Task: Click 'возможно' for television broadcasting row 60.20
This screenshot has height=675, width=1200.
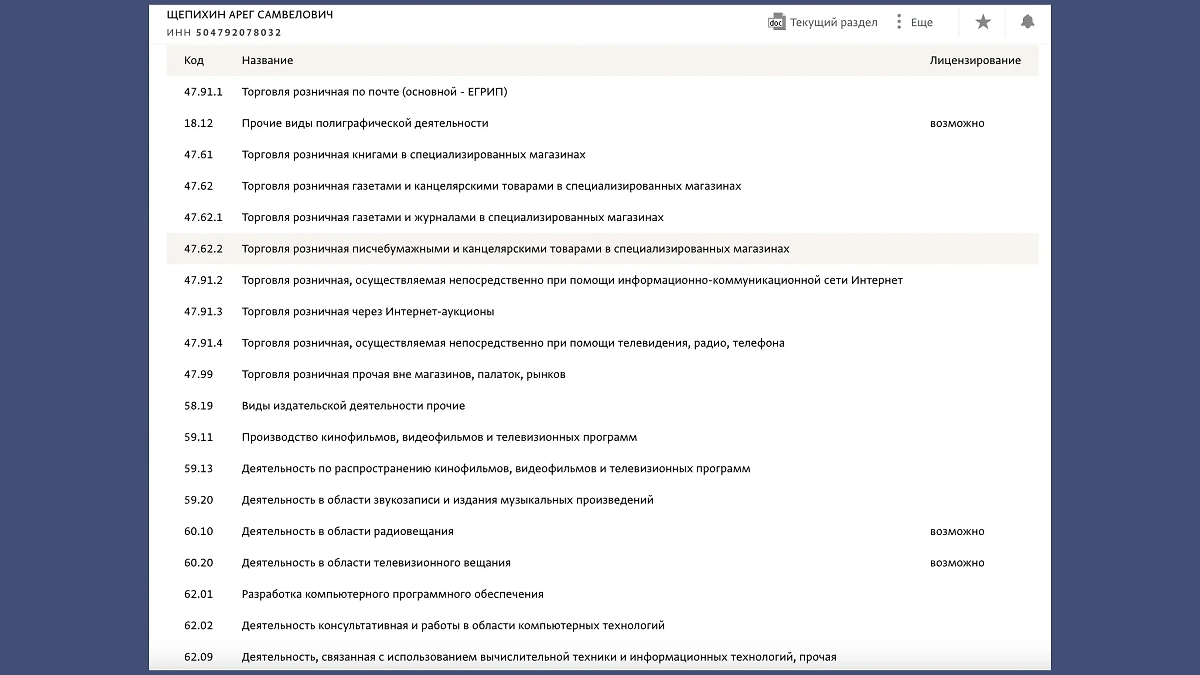Action: 957,563
